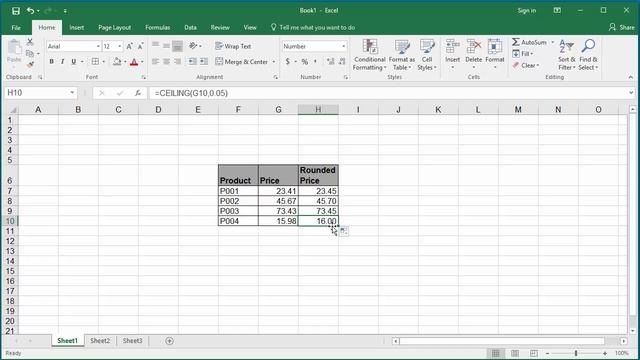The image size is (640, 360).
Task: Delete cells using the Delete icon
Action: click(474, 47)
